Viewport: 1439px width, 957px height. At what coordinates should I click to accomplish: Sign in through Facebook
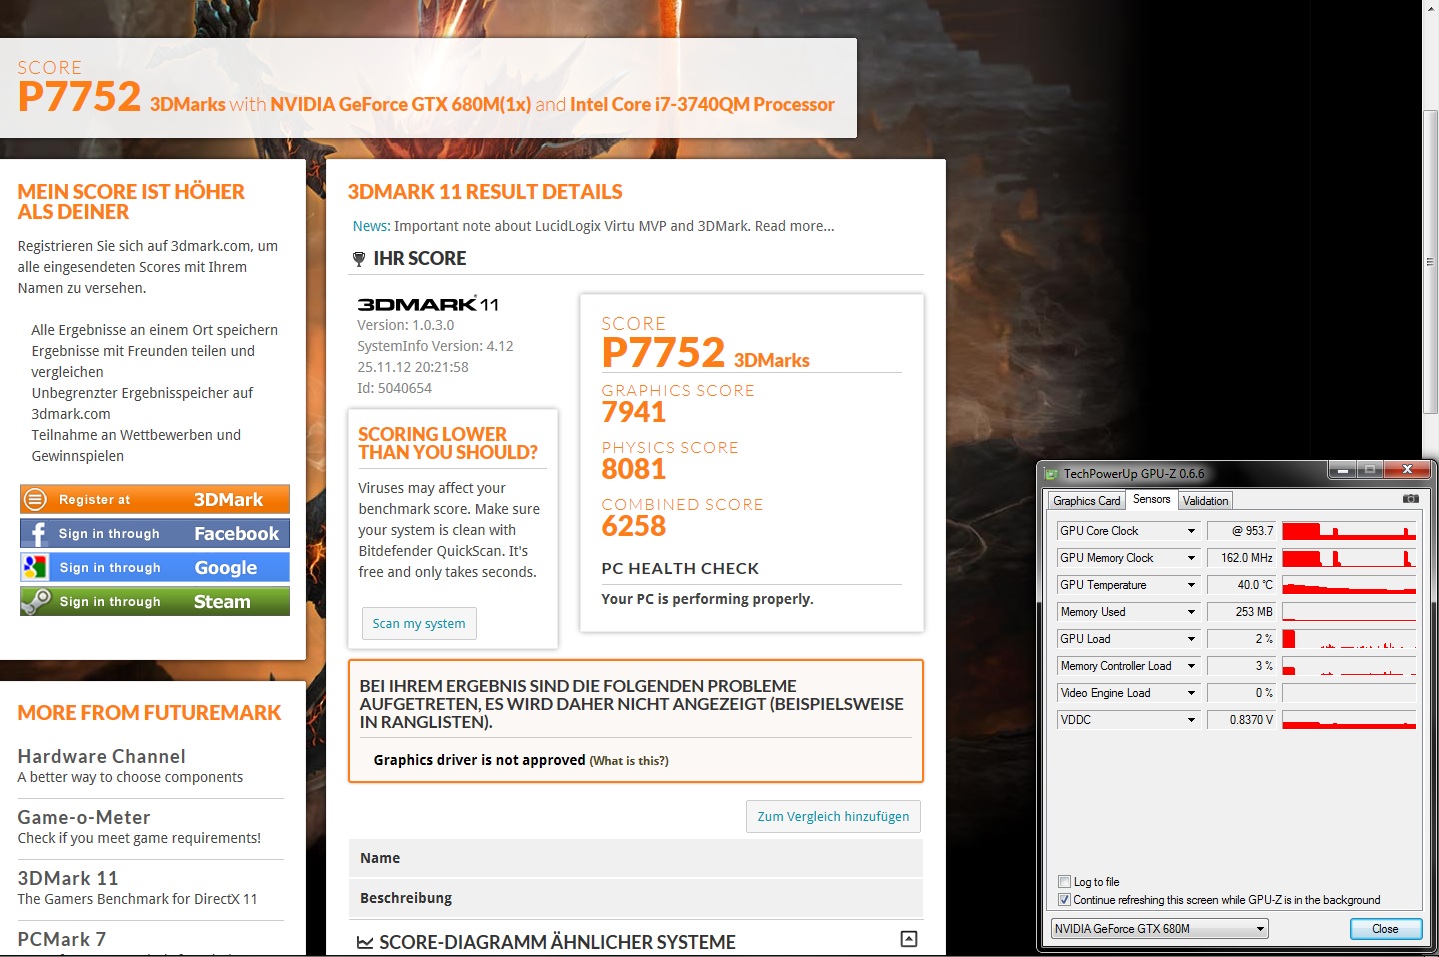coord(155,533)
